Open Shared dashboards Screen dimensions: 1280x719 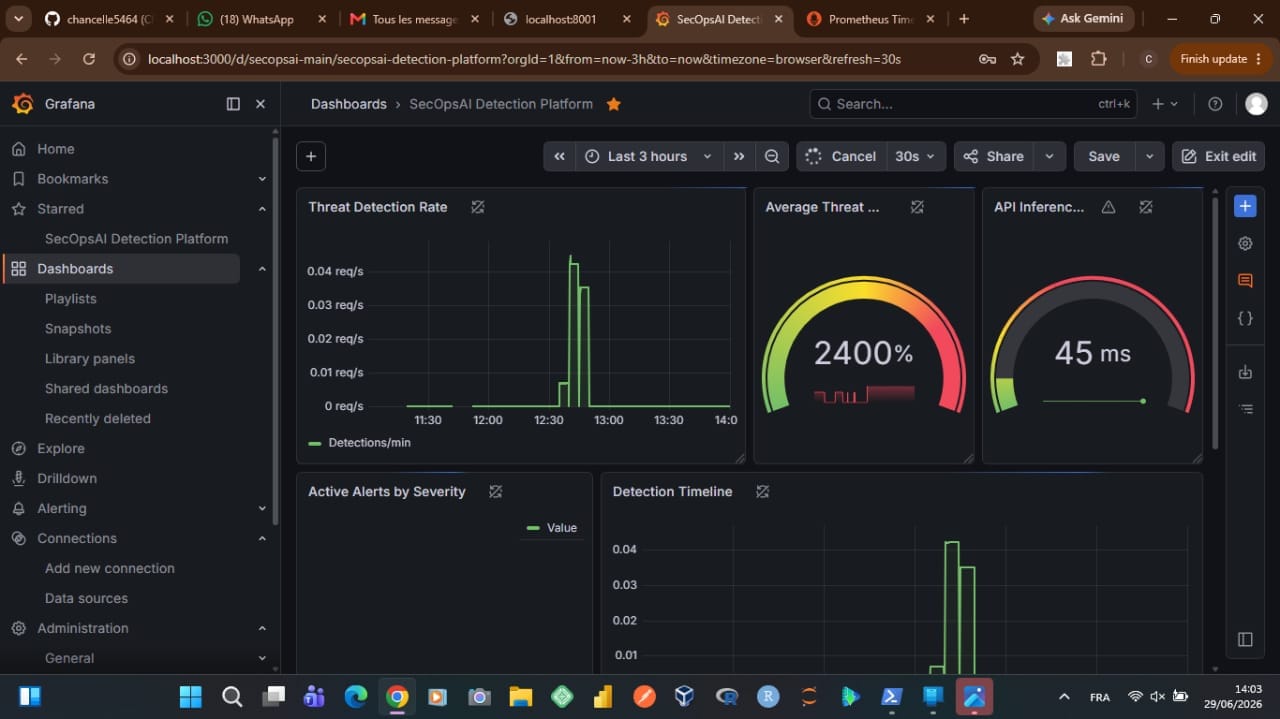106,389
